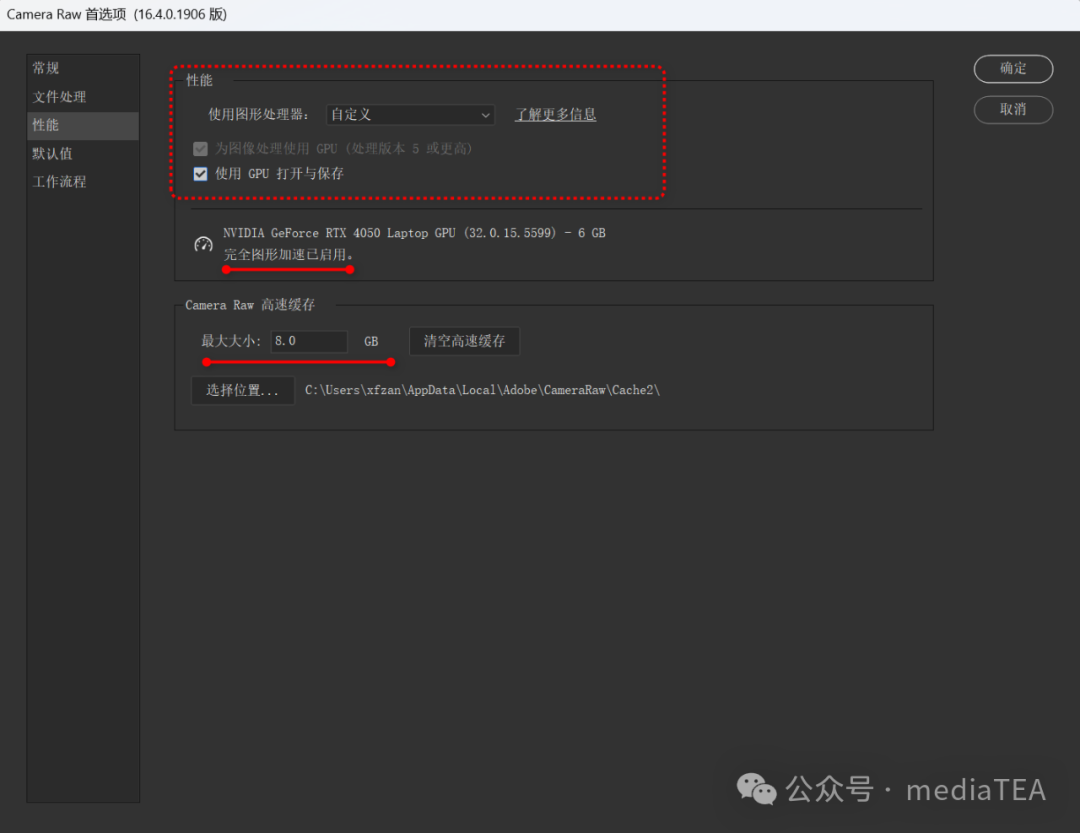Click the CameraRaw Cache2 path text
1080x833 pixels.
click(482, 390)
